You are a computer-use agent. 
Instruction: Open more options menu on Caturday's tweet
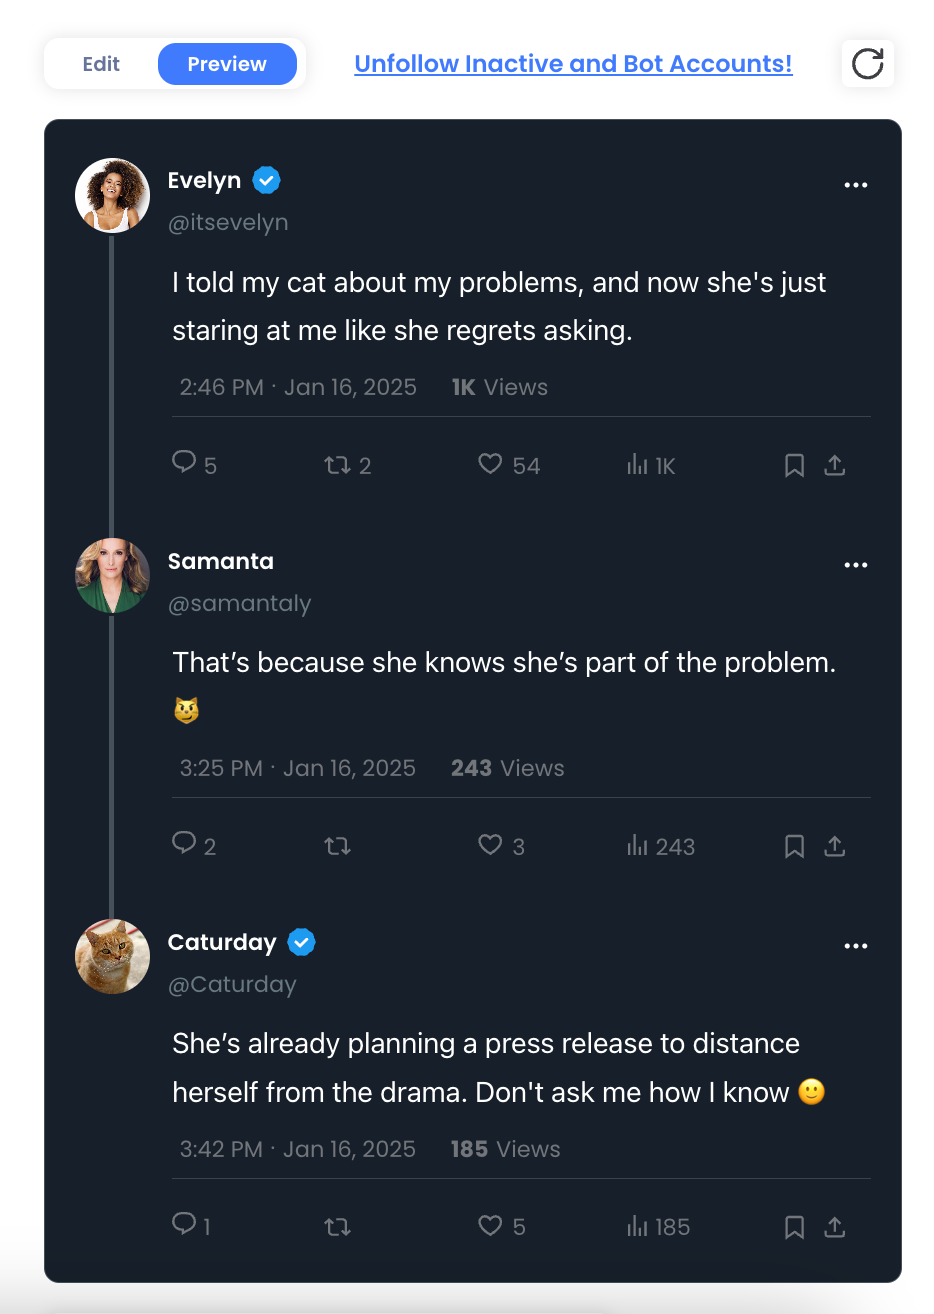(856, 946)
